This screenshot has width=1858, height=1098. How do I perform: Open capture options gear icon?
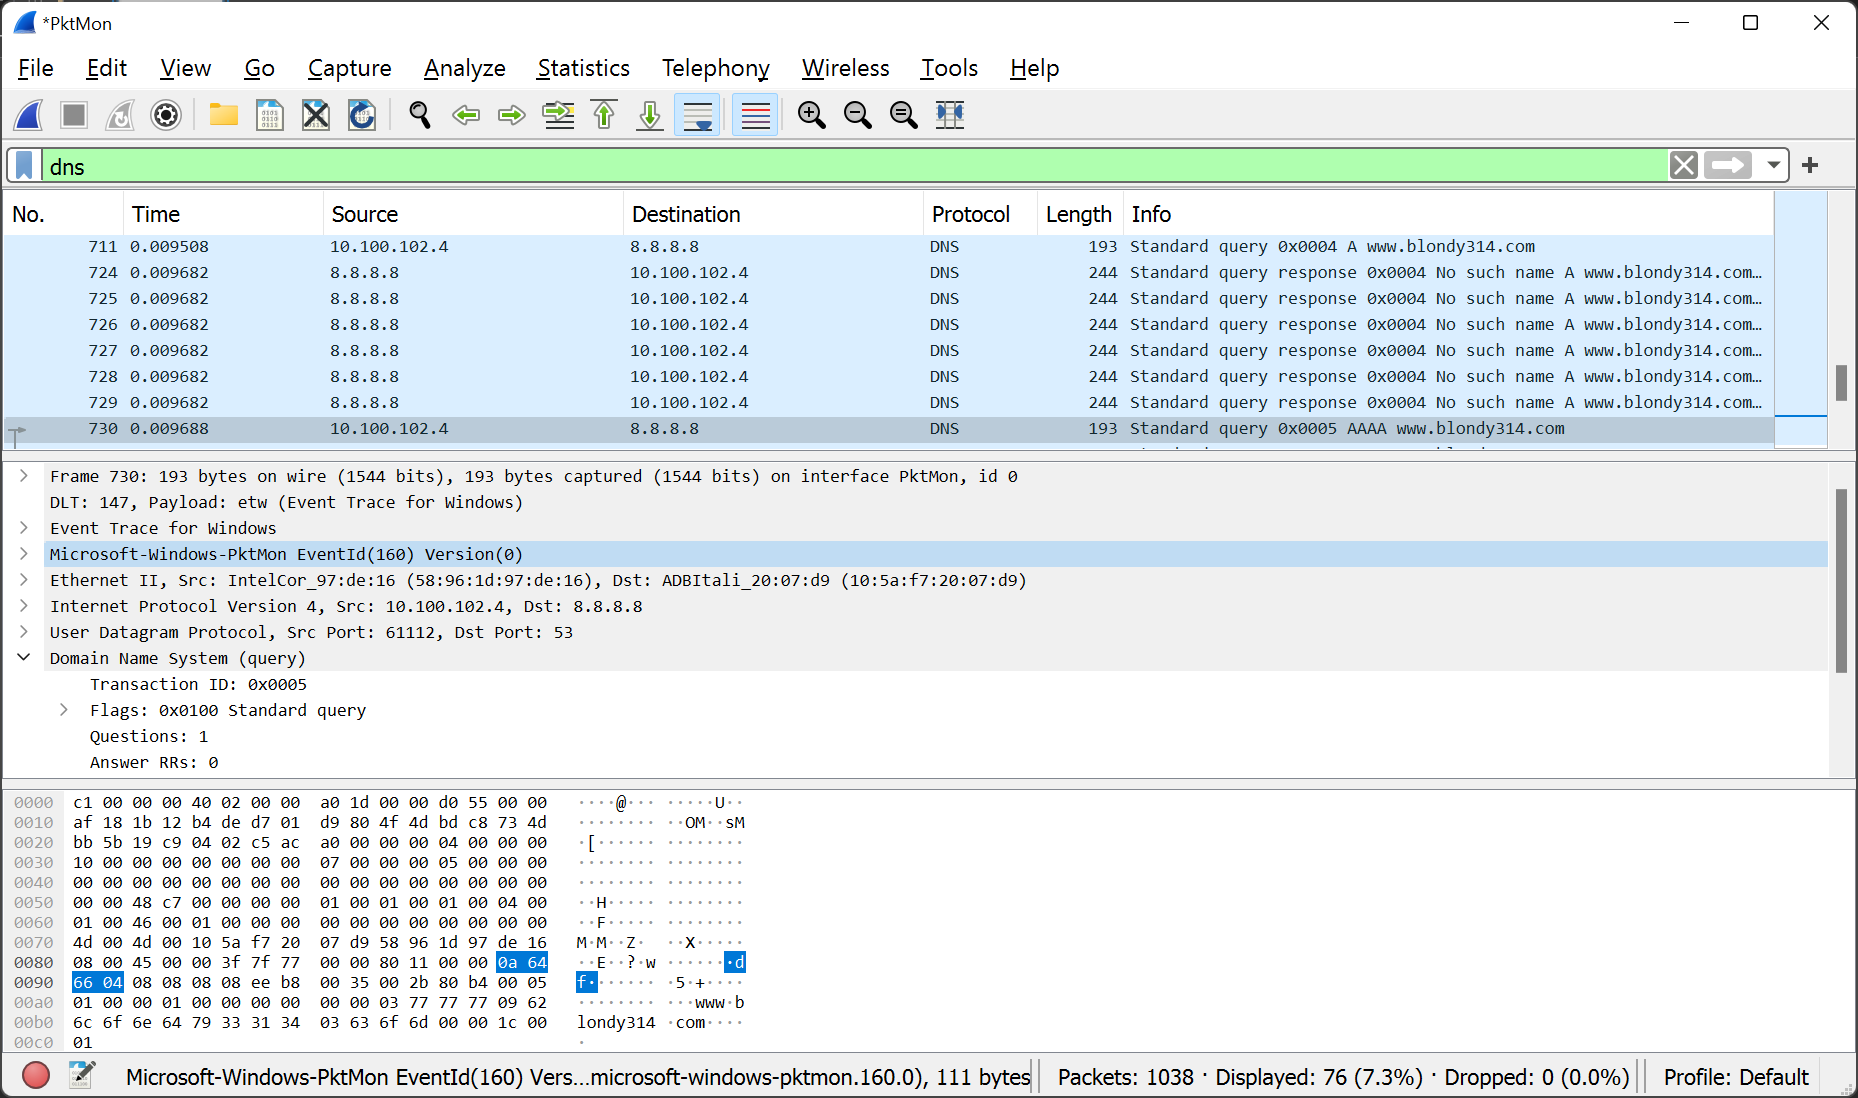(166, 115)
